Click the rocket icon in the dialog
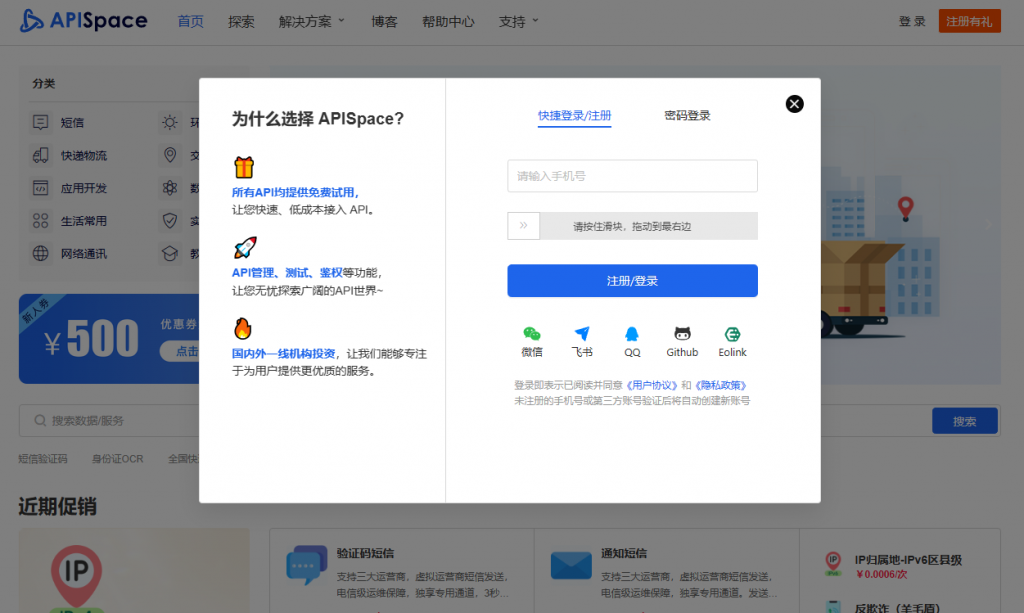The image size is (1024, 613). pos(245,247)
